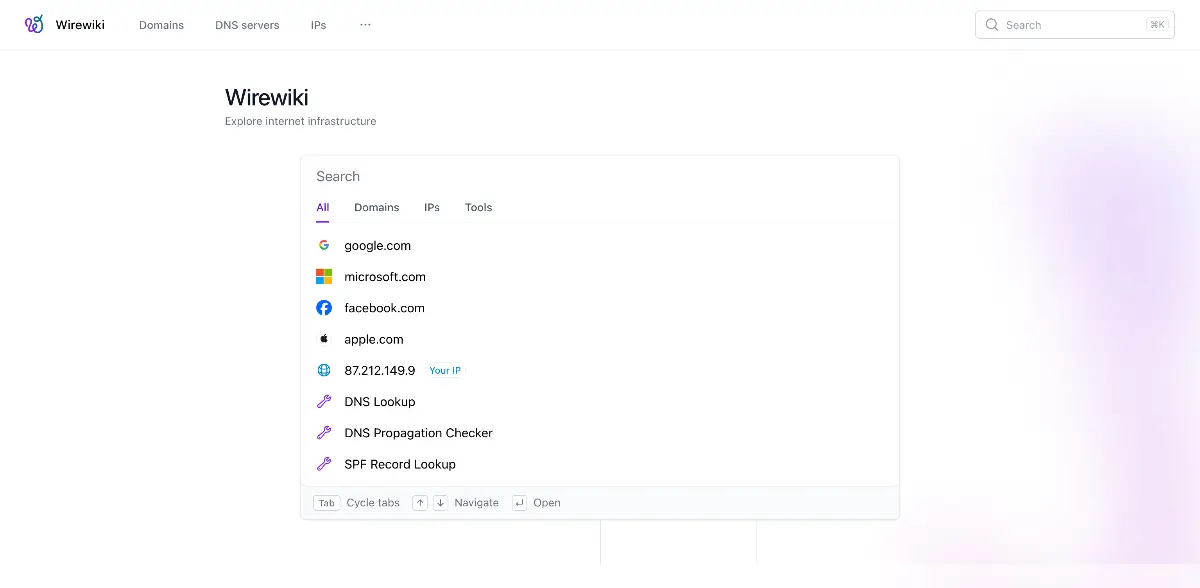Screen dimensions: 1200x588
Task: Open the more menu ellipsis in navbar
Action: point(365,25)
